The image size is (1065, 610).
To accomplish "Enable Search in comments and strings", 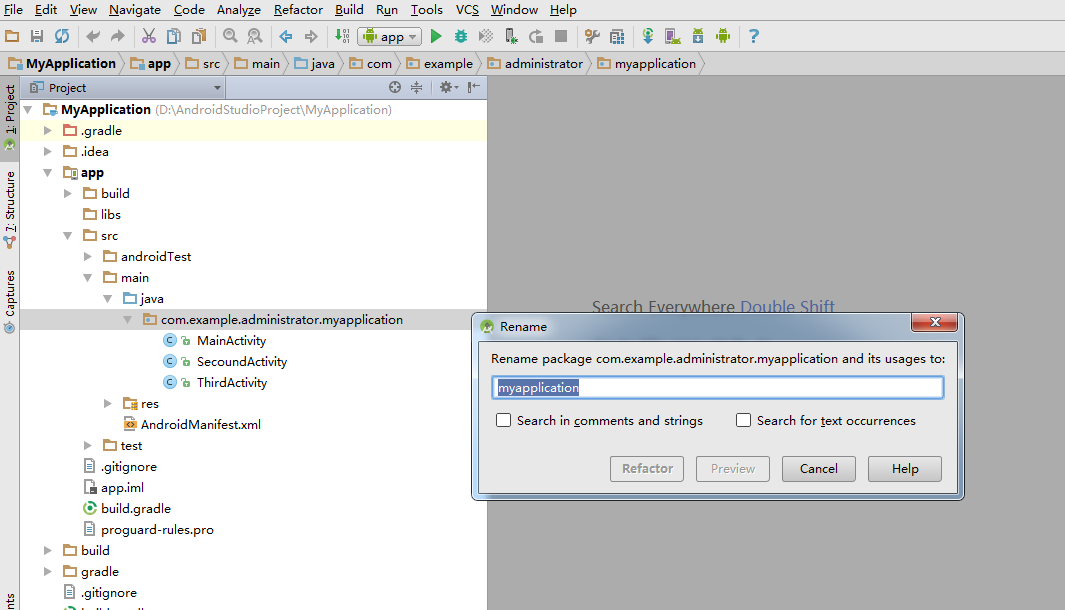I will (x=503, y=420).
